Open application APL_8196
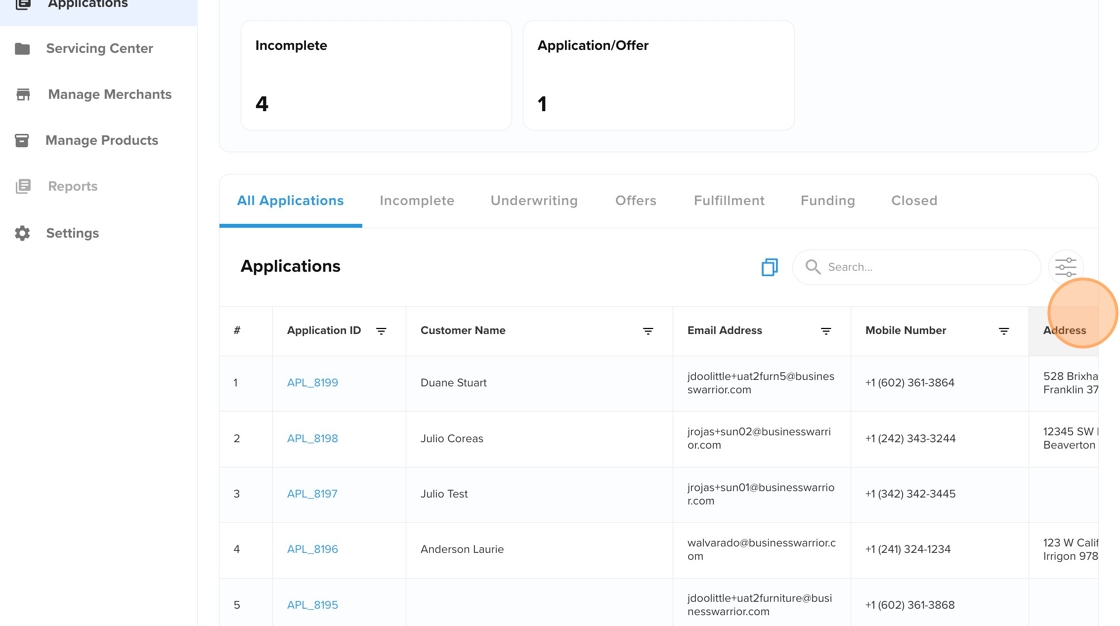 [313, 550]
